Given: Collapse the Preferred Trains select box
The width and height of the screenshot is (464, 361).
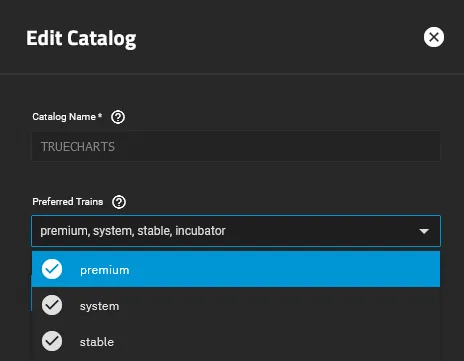Looking at the screenshot, I should (236, 231).
